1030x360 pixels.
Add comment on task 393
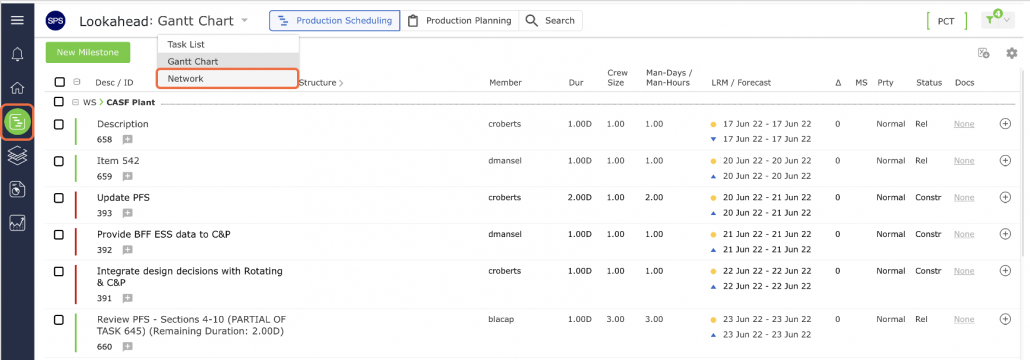pyautogui.click(x=127, y=213)
